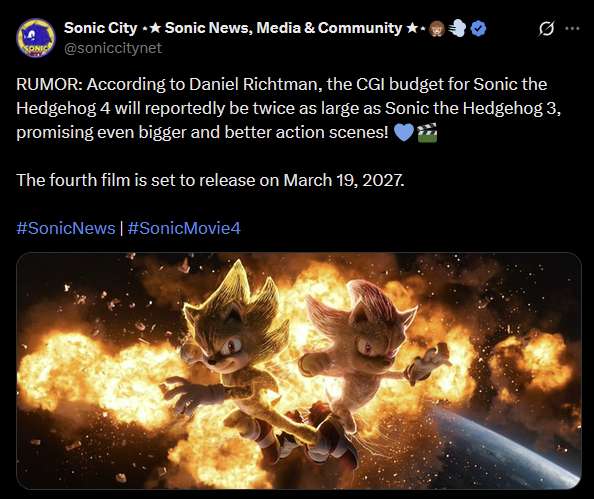Click the lion emoji in the display name
The width and height of the screenshot is (594, 499).
(x=437, y=29)
